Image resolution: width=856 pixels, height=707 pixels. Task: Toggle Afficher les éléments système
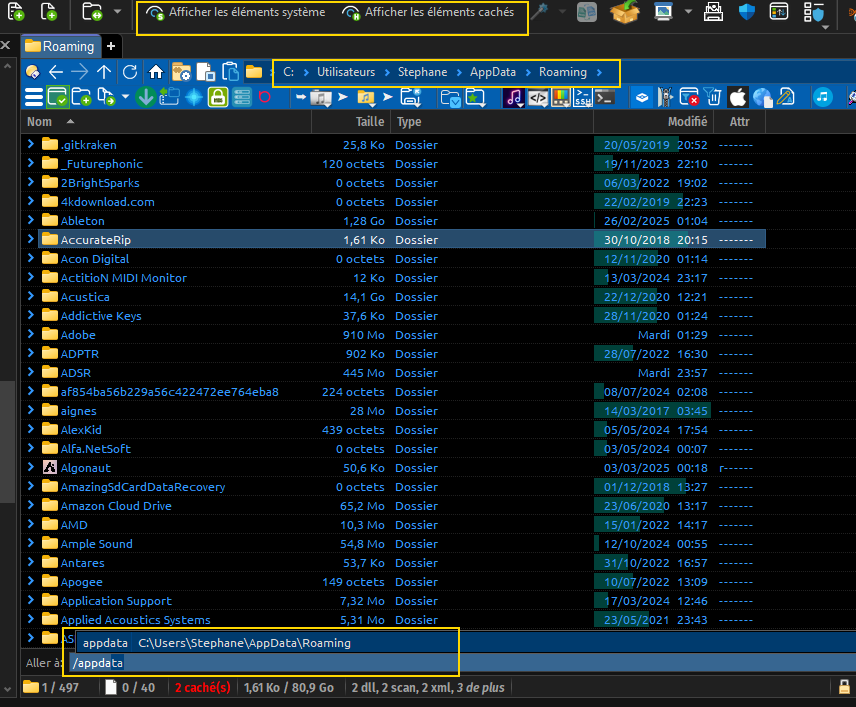236,13
